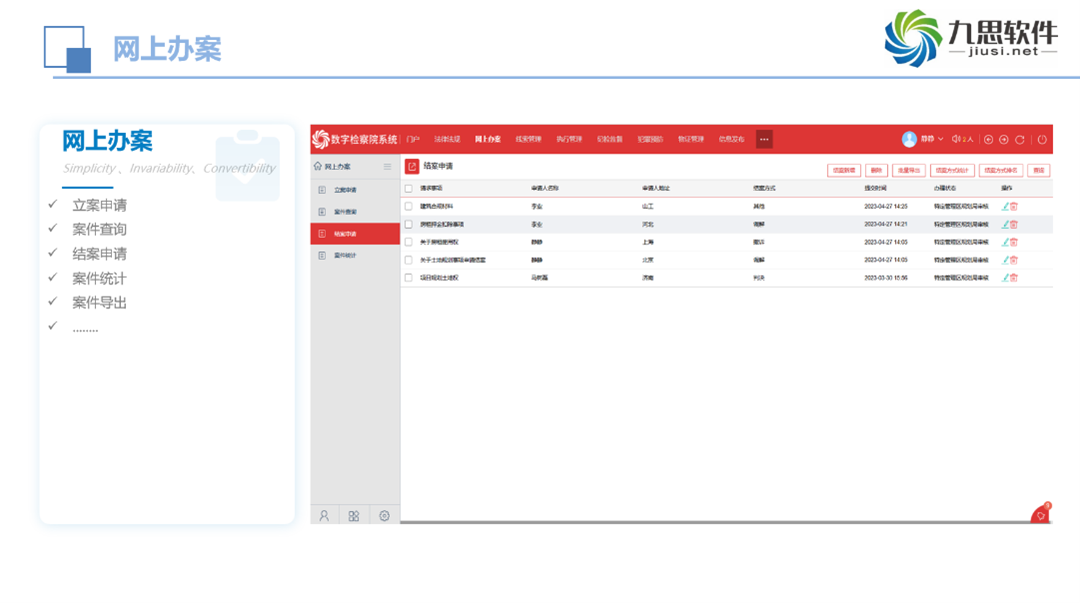1080x603 pixels.
Task: Click the 批量导出 button
Action: 909,171
